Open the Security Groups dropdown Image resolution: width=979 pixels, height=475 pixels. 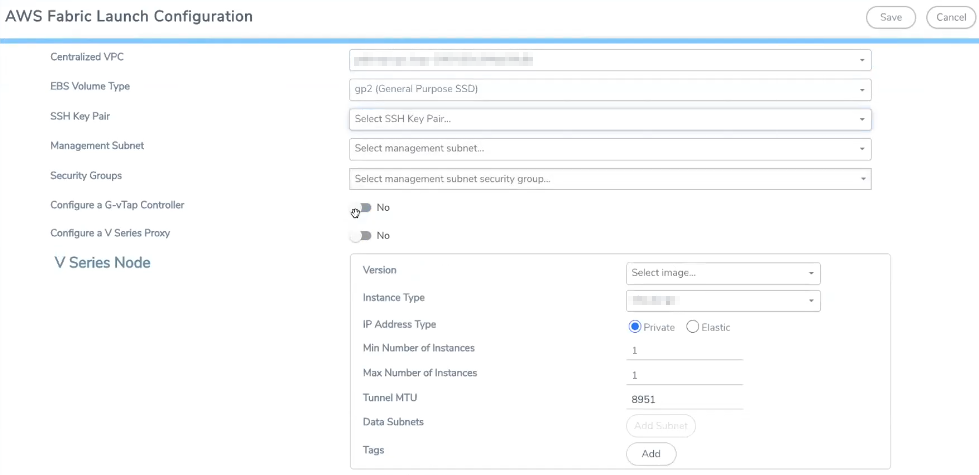(x=610, y=179)
